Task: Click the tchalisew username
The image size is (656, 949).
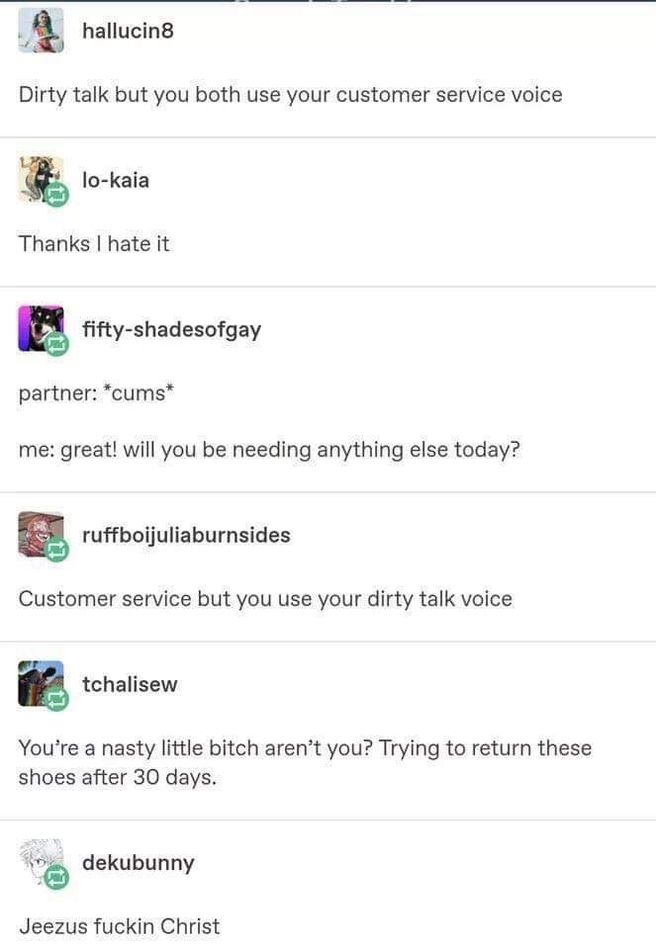Action: click(x=130, y=684)
